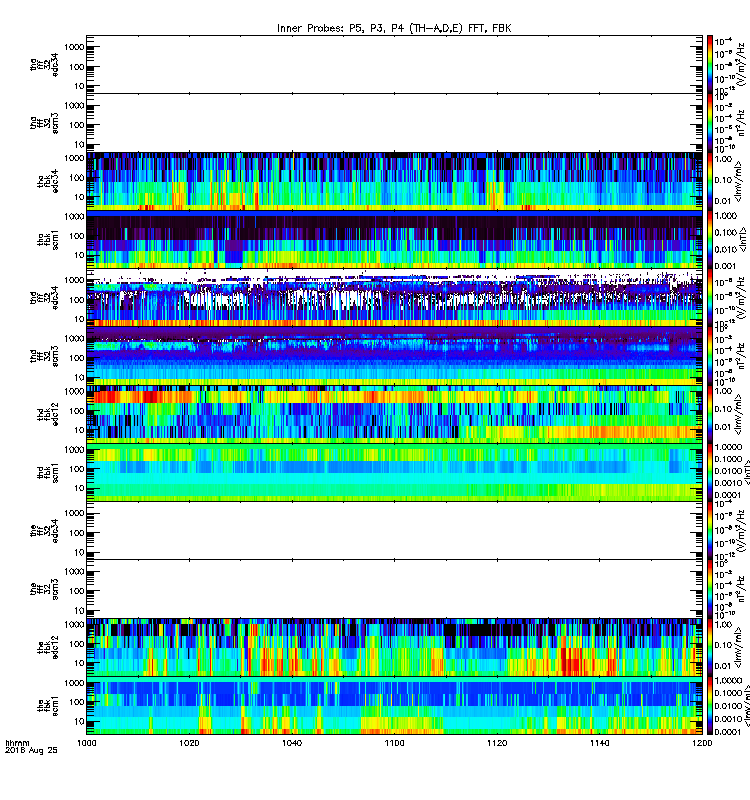The width and height of the screenshot is (750, 800).
Task: Click the 1100 time tick label on x-axis
Action: click(394, 743)
